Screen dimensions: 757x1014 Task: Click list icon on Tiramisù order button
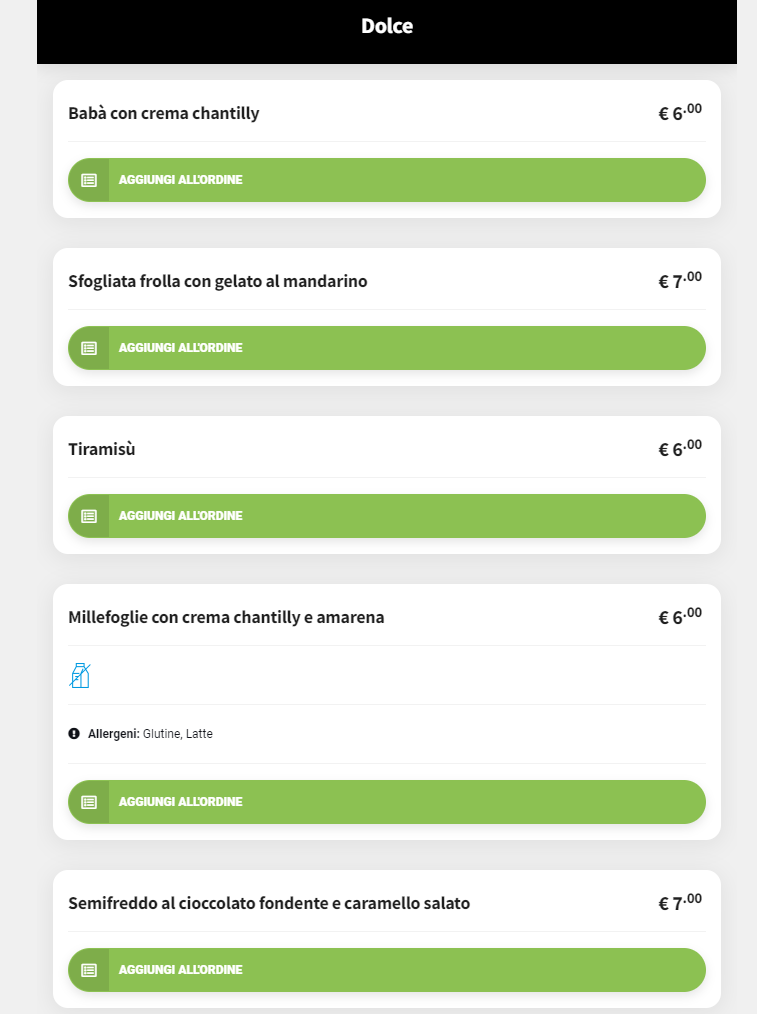click(89, 516)
